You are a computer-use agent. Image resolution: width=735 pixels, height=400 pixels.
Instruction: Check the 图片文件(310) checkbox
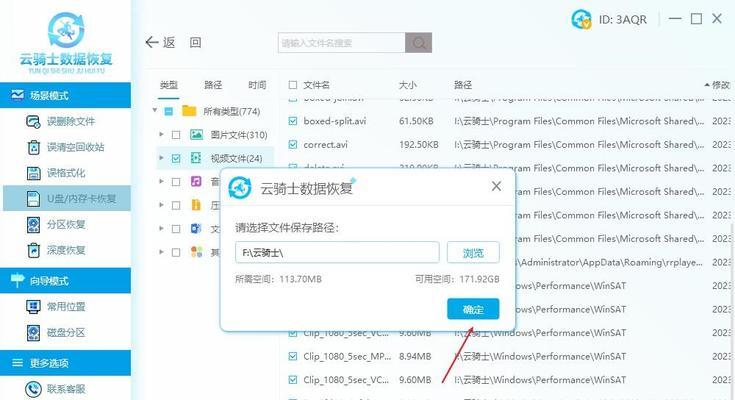(176, 135)
